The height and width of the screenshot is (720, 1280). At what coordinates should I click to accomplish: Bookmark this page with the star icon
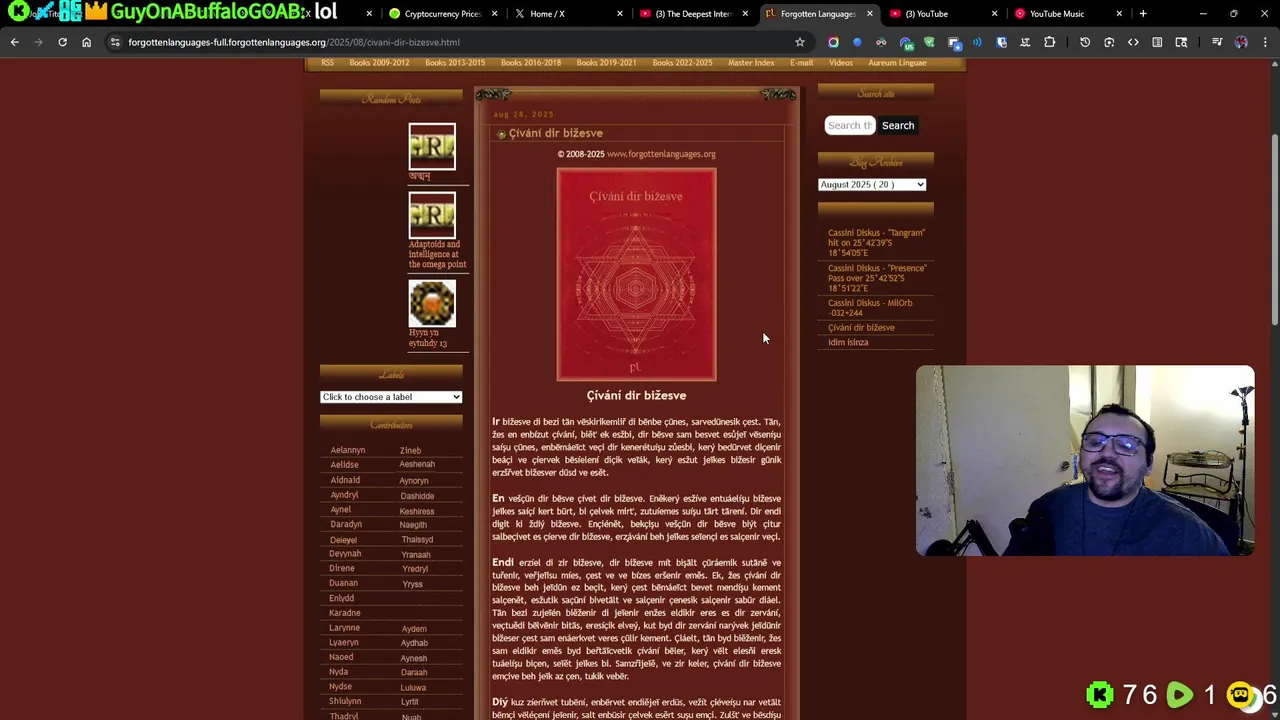[x=800, y=42]
